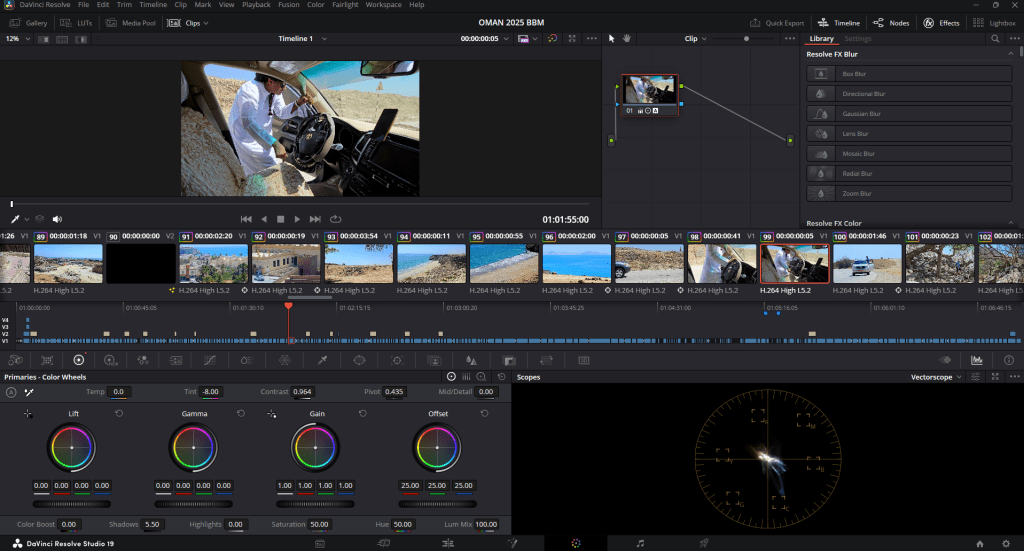
Task: Show the Scopes panel icon
Action: (x=977, y=360)
